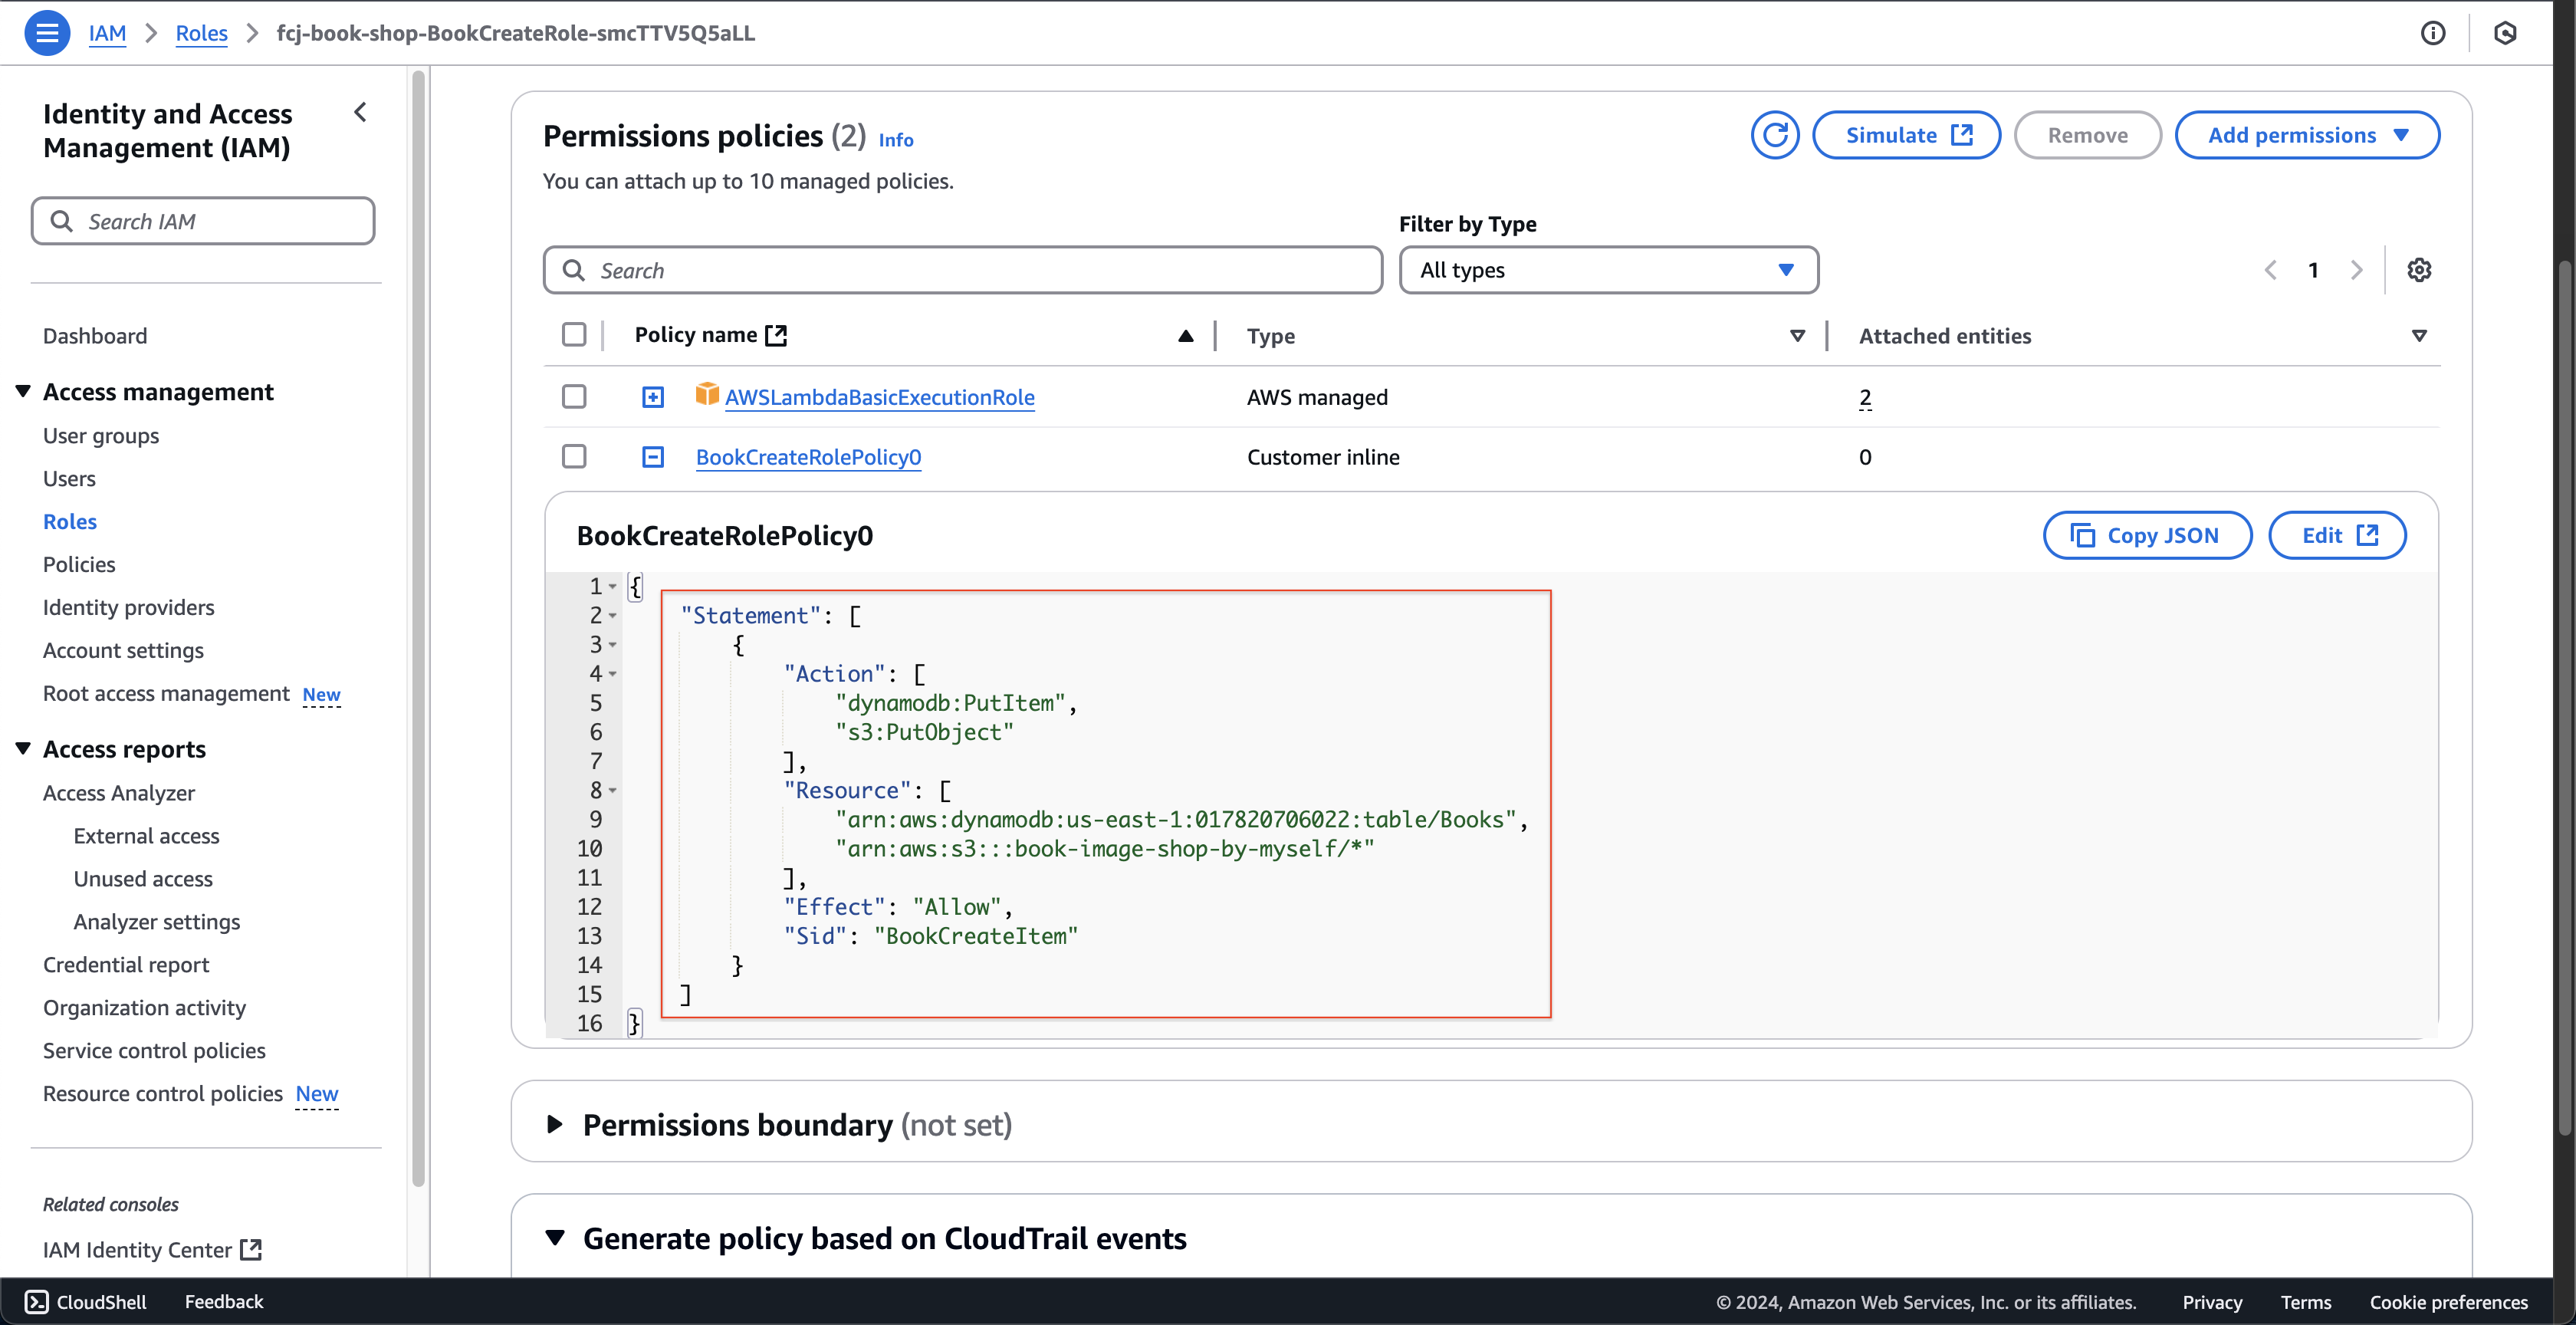Collapse the BookCreateRolePolicy0 policy details
2576x1325 pixels.
tap(653, 457)
